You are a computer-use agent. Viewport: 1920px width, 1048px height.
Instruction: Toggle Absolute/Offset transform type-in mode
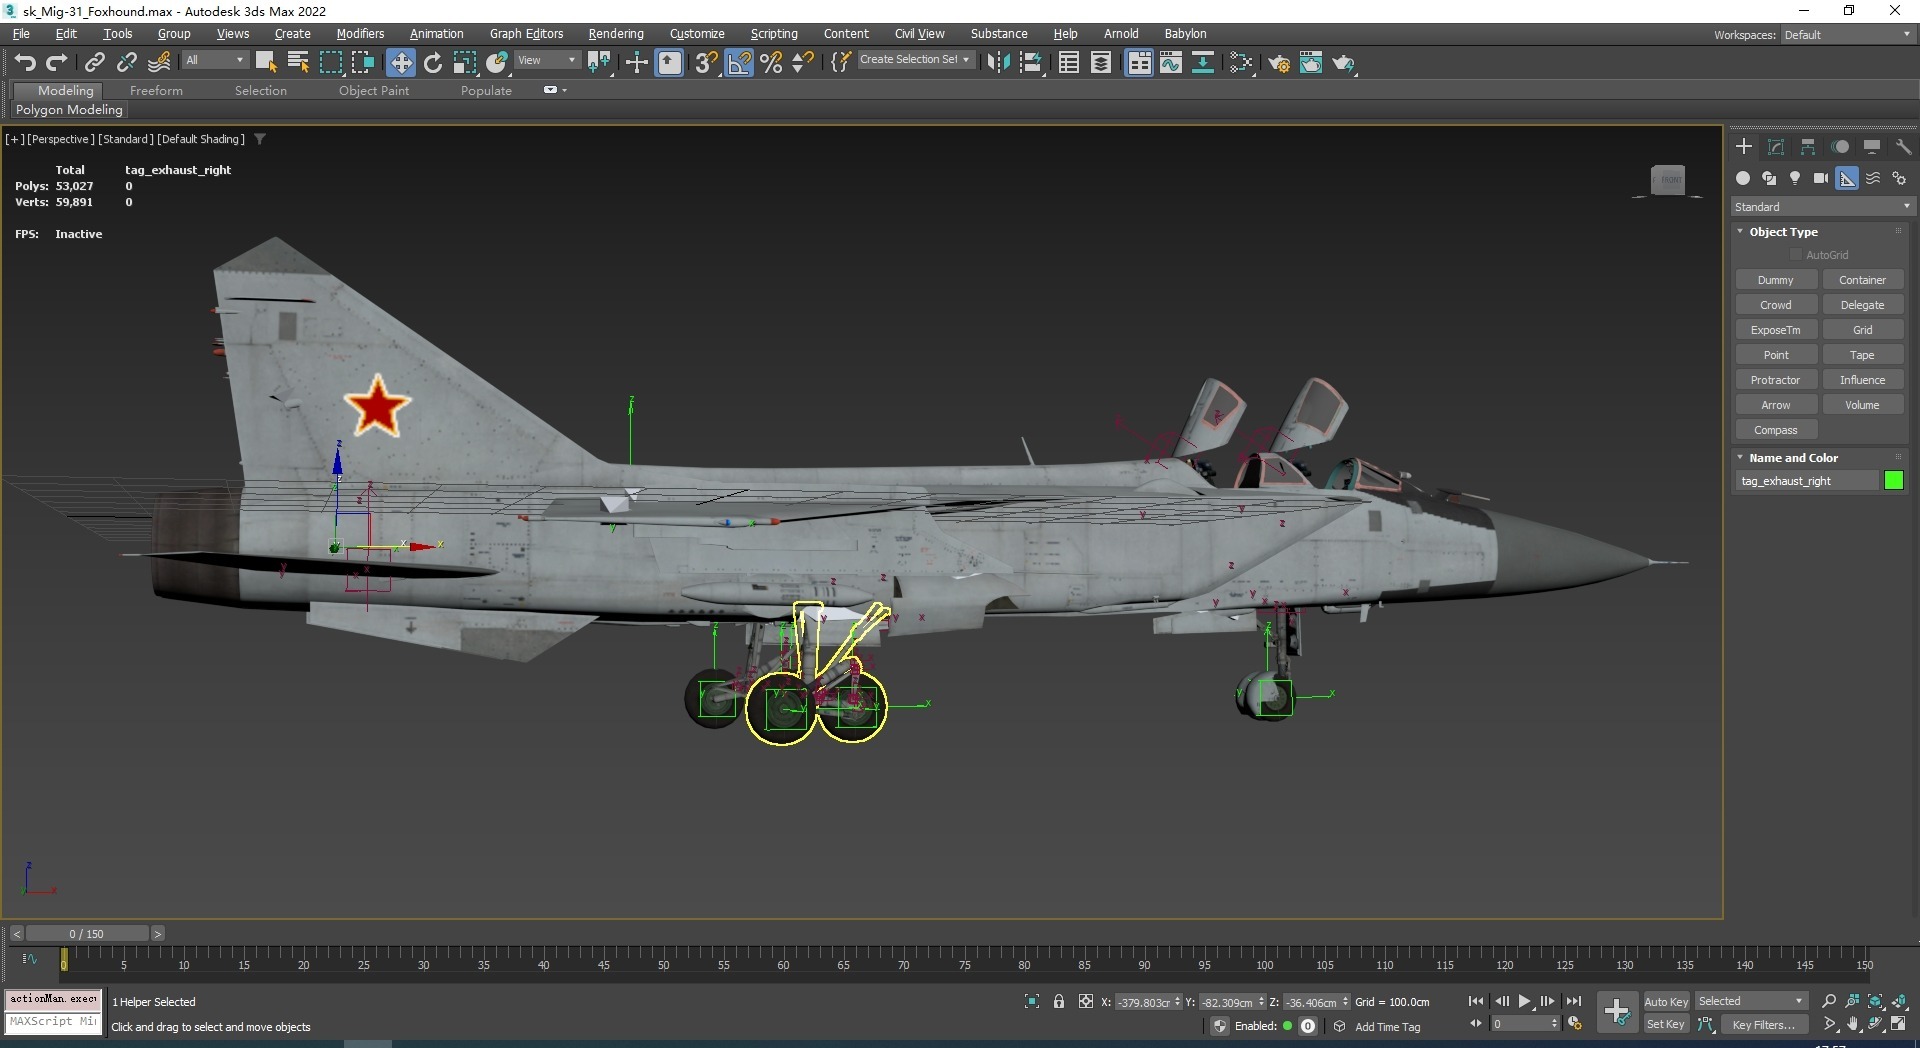click(1086, 1001)
